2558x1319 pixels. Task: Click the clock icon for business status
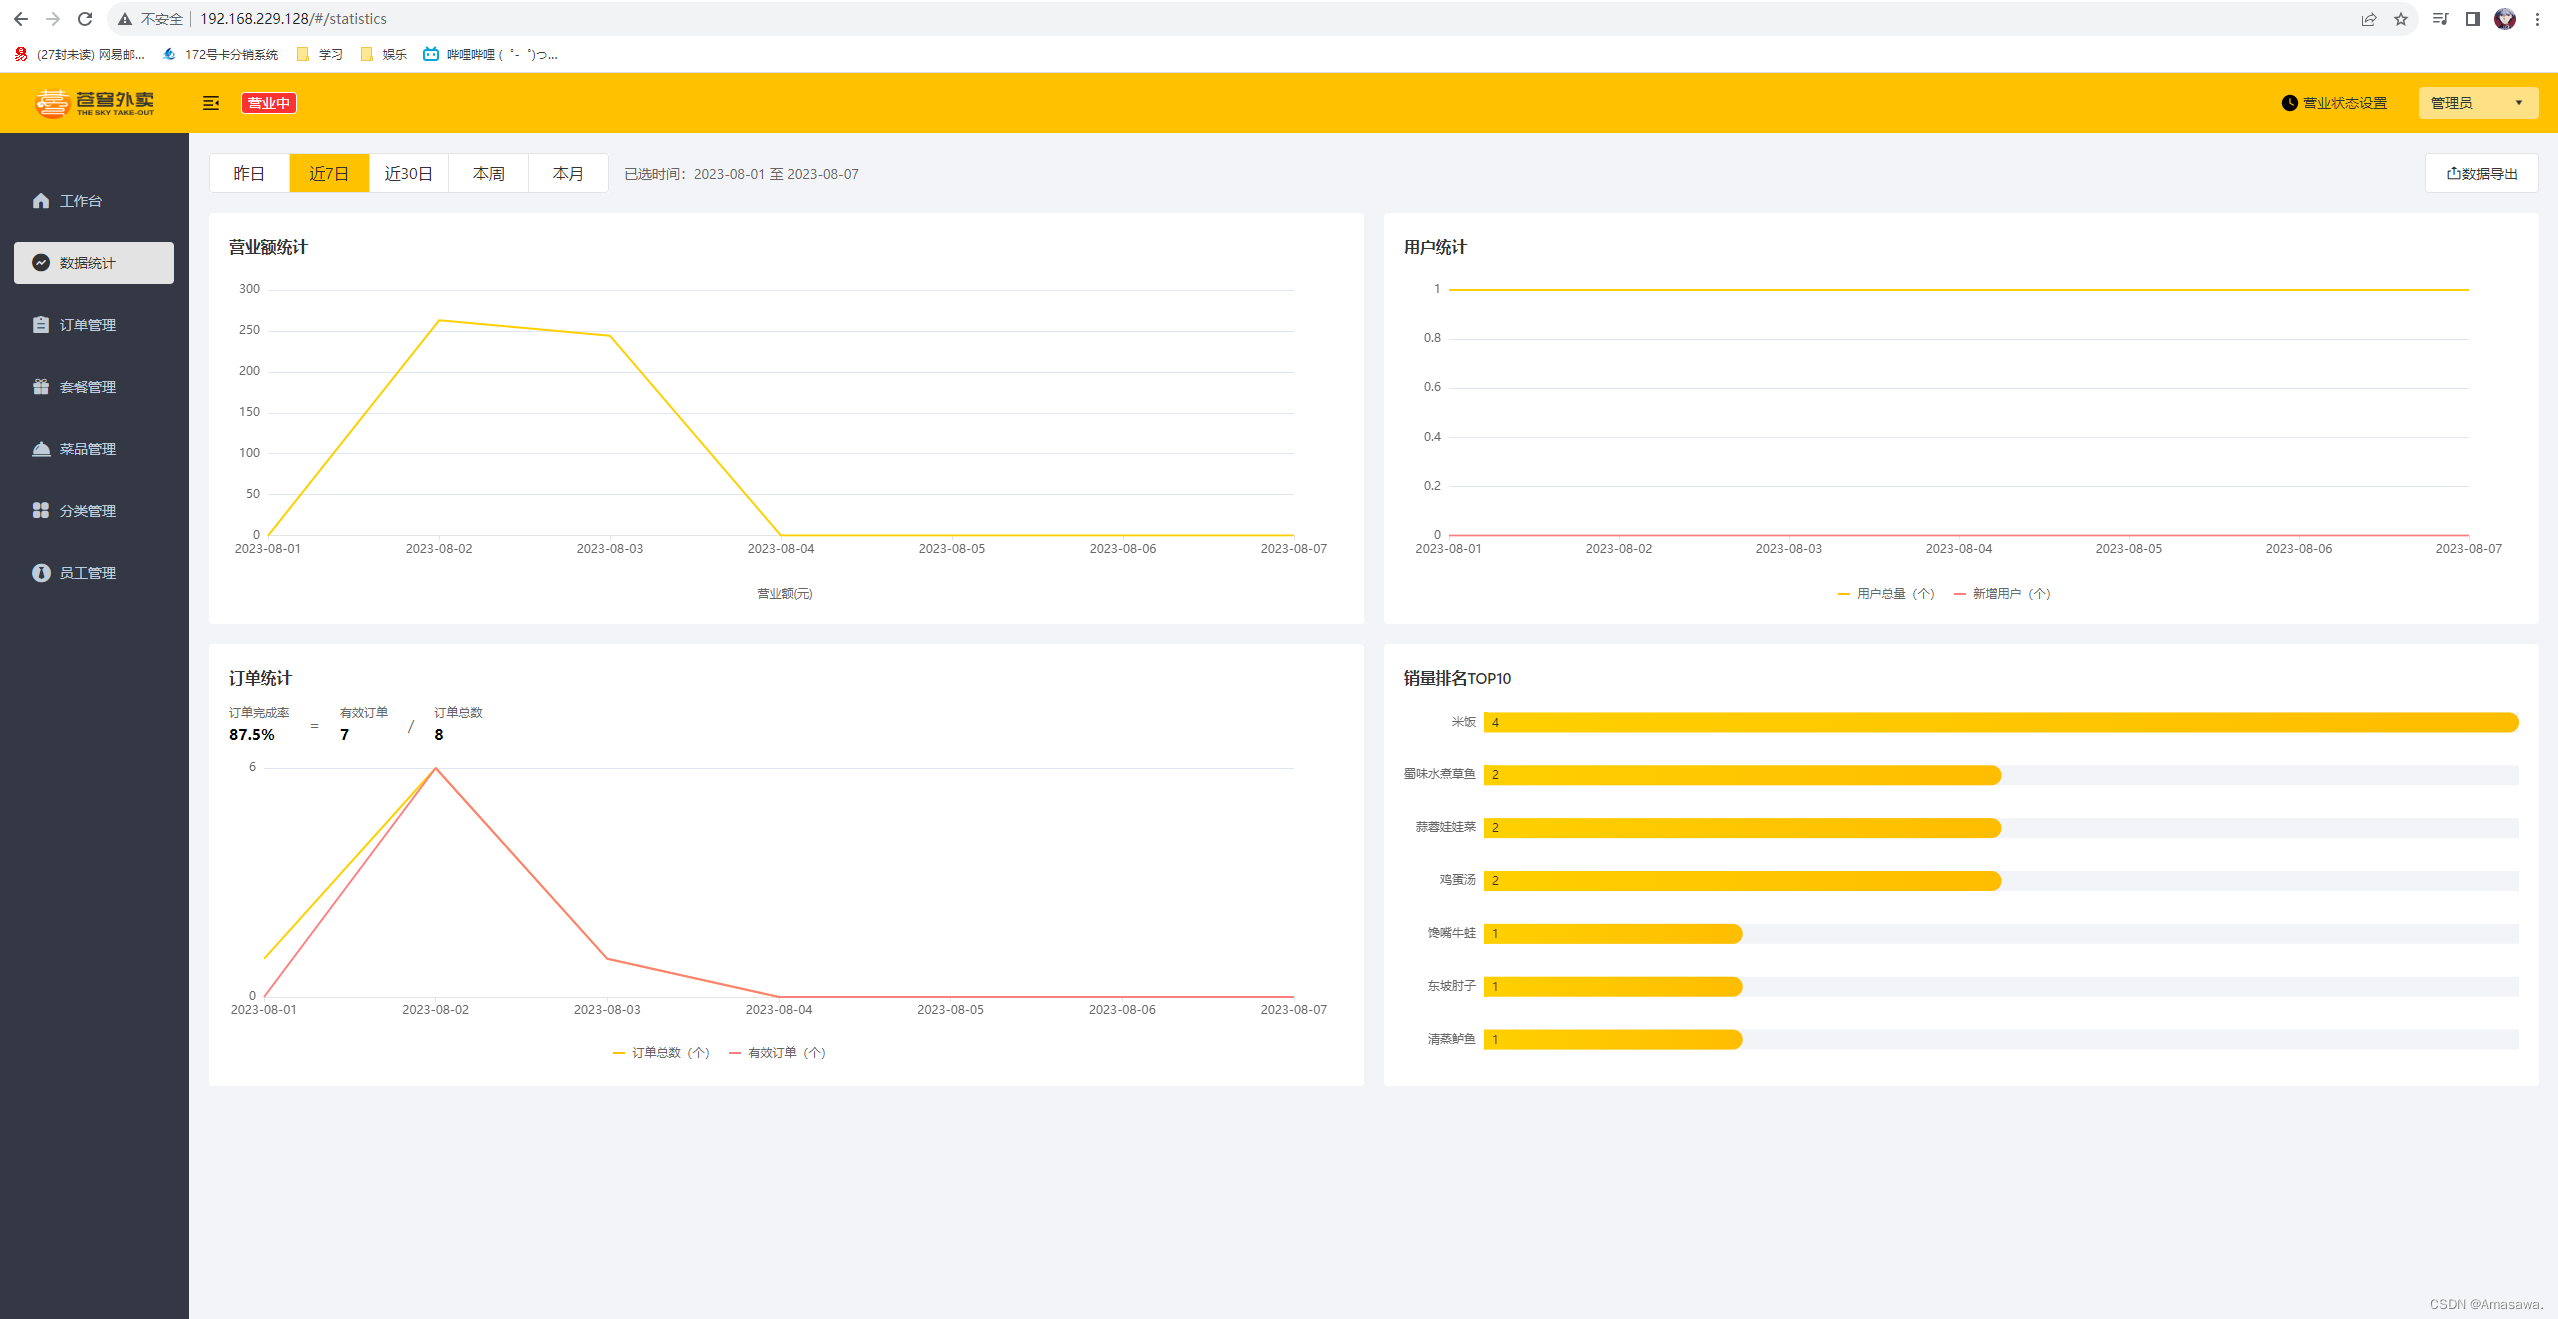(2289, 103)
